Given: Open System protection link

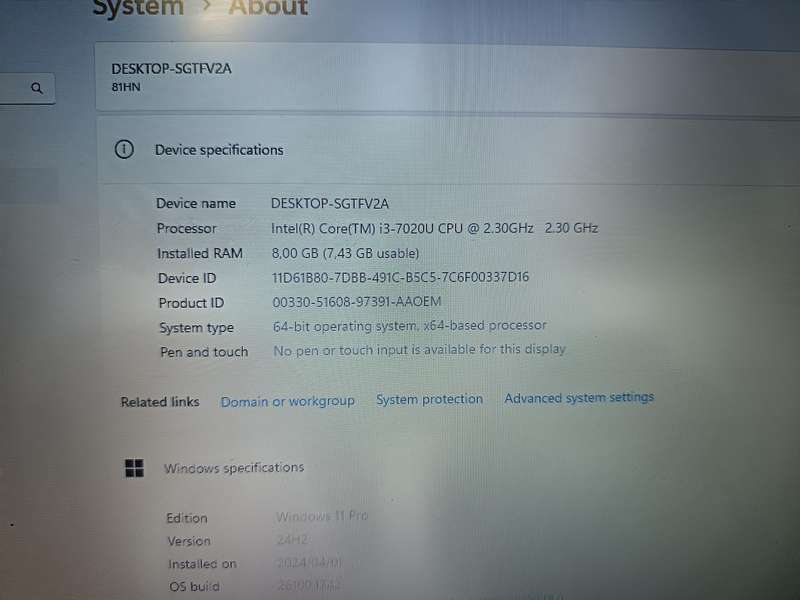Looking at the screenshot, I should [x=430, y=399].
